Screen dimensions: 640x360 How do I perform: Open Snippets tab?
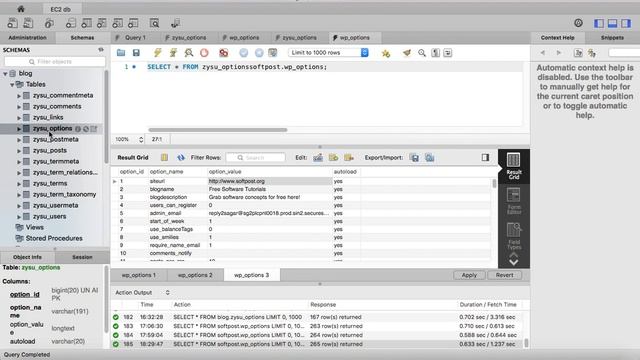[x=612, y=38]
